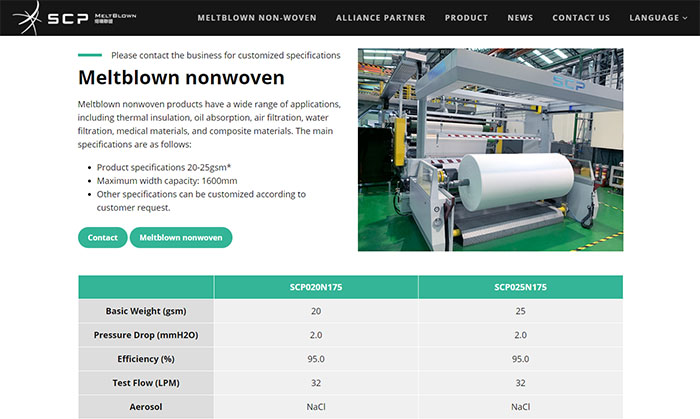Screen dimensions: 700x419
Task: Go to the Product page
Action: point(466,18)
